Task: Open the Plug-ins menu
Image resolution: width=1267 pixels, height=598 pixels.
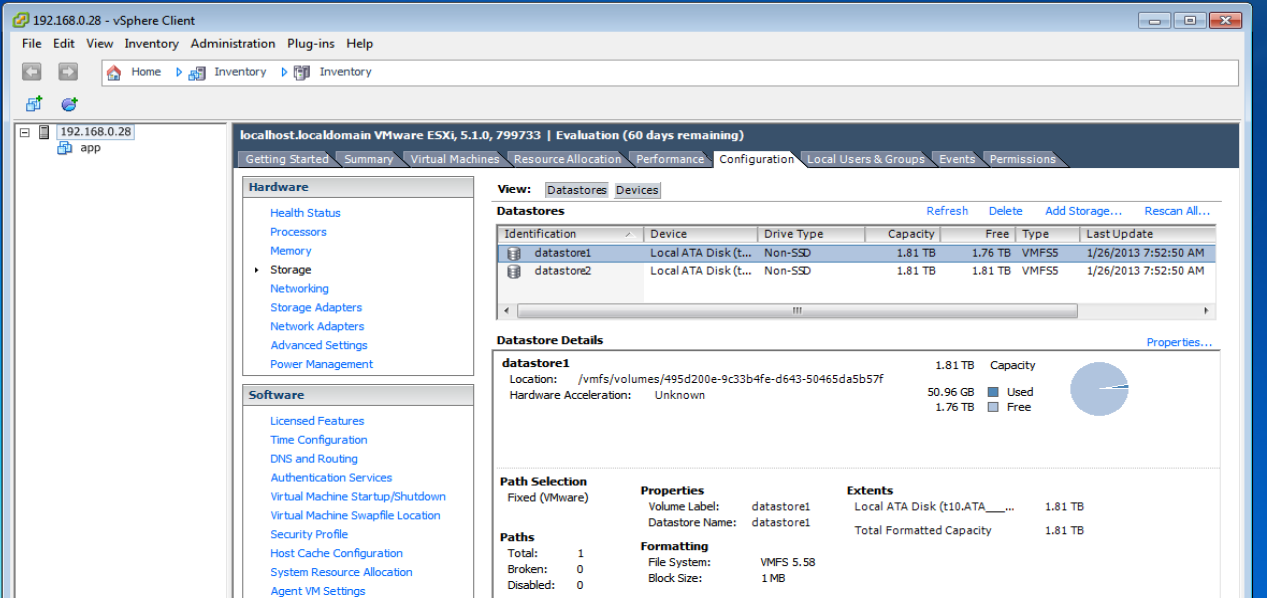Action: 311,44
